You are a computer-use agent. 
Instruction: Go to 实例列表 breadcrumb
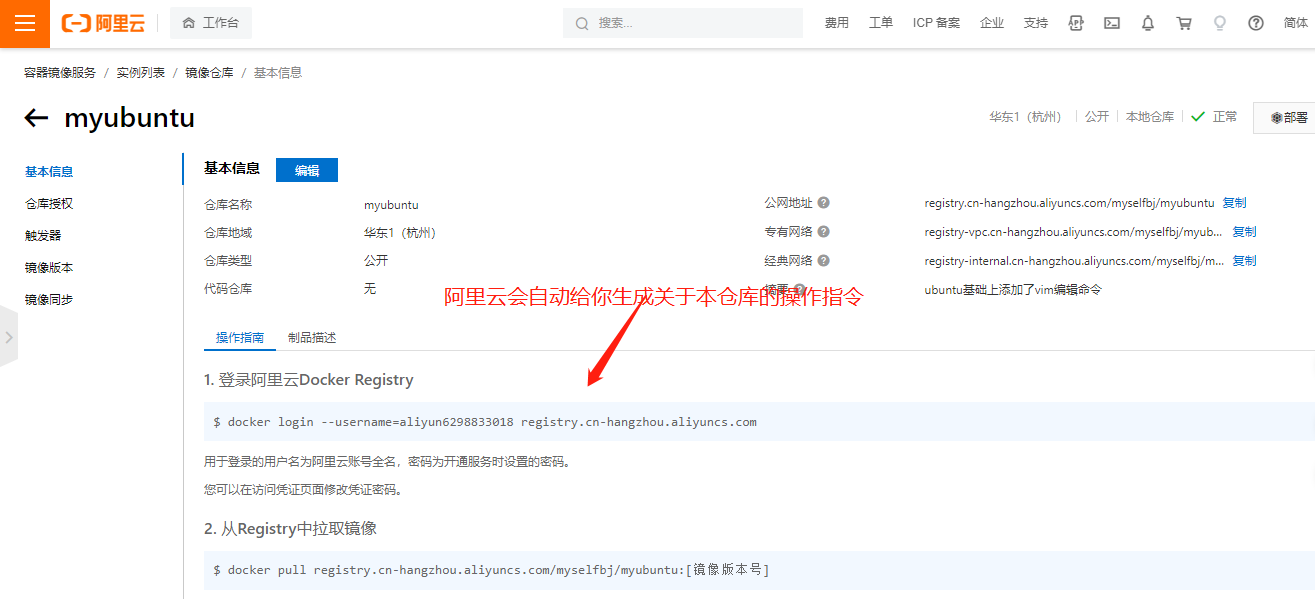pyautogui.click(x=141, y=73)
